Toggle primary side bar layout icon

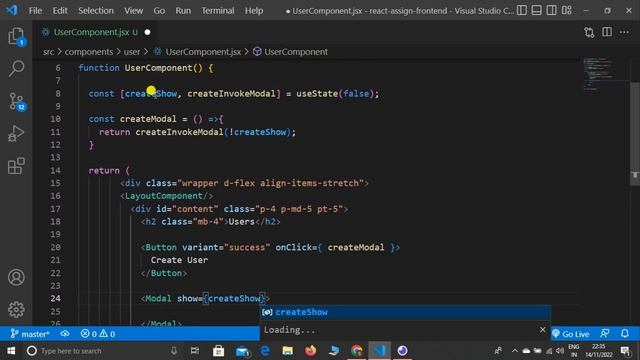(x=522, y=10)
